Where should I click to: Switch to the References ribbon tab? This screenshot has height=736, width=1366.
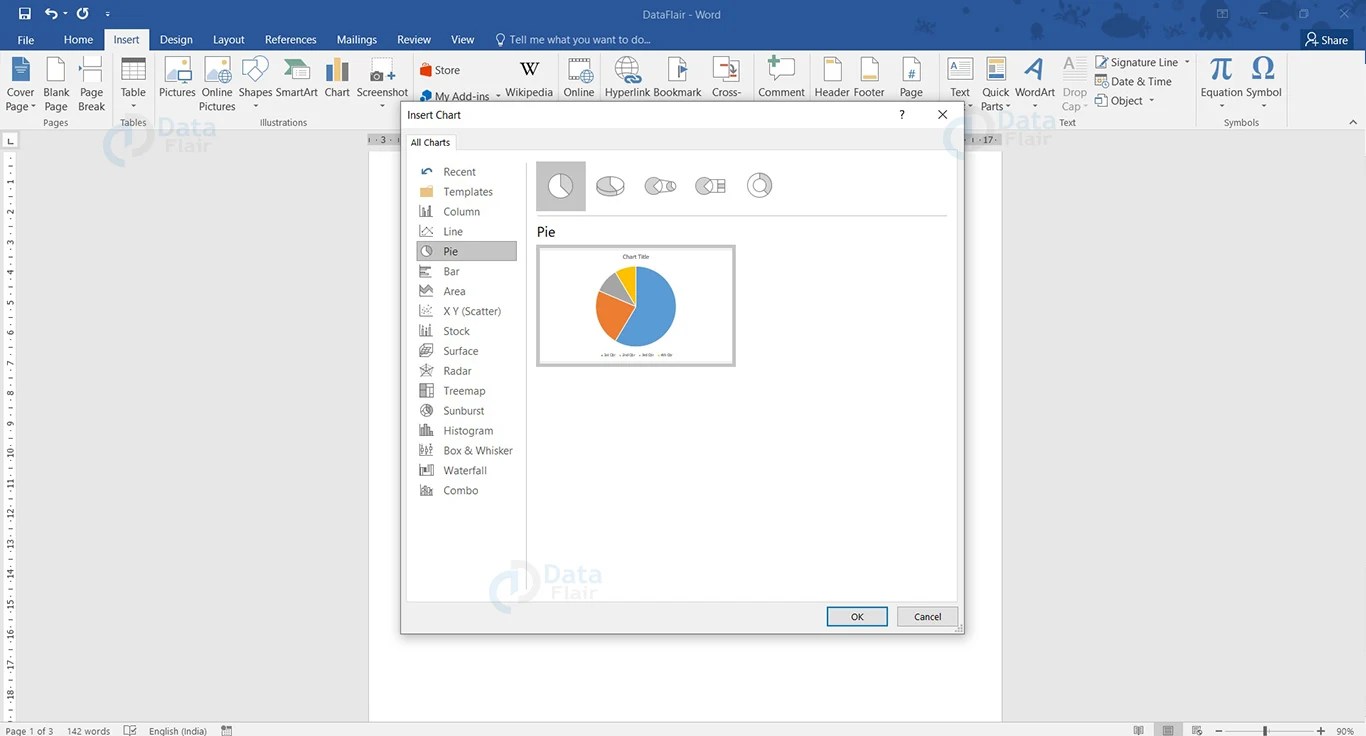[291, 40]
